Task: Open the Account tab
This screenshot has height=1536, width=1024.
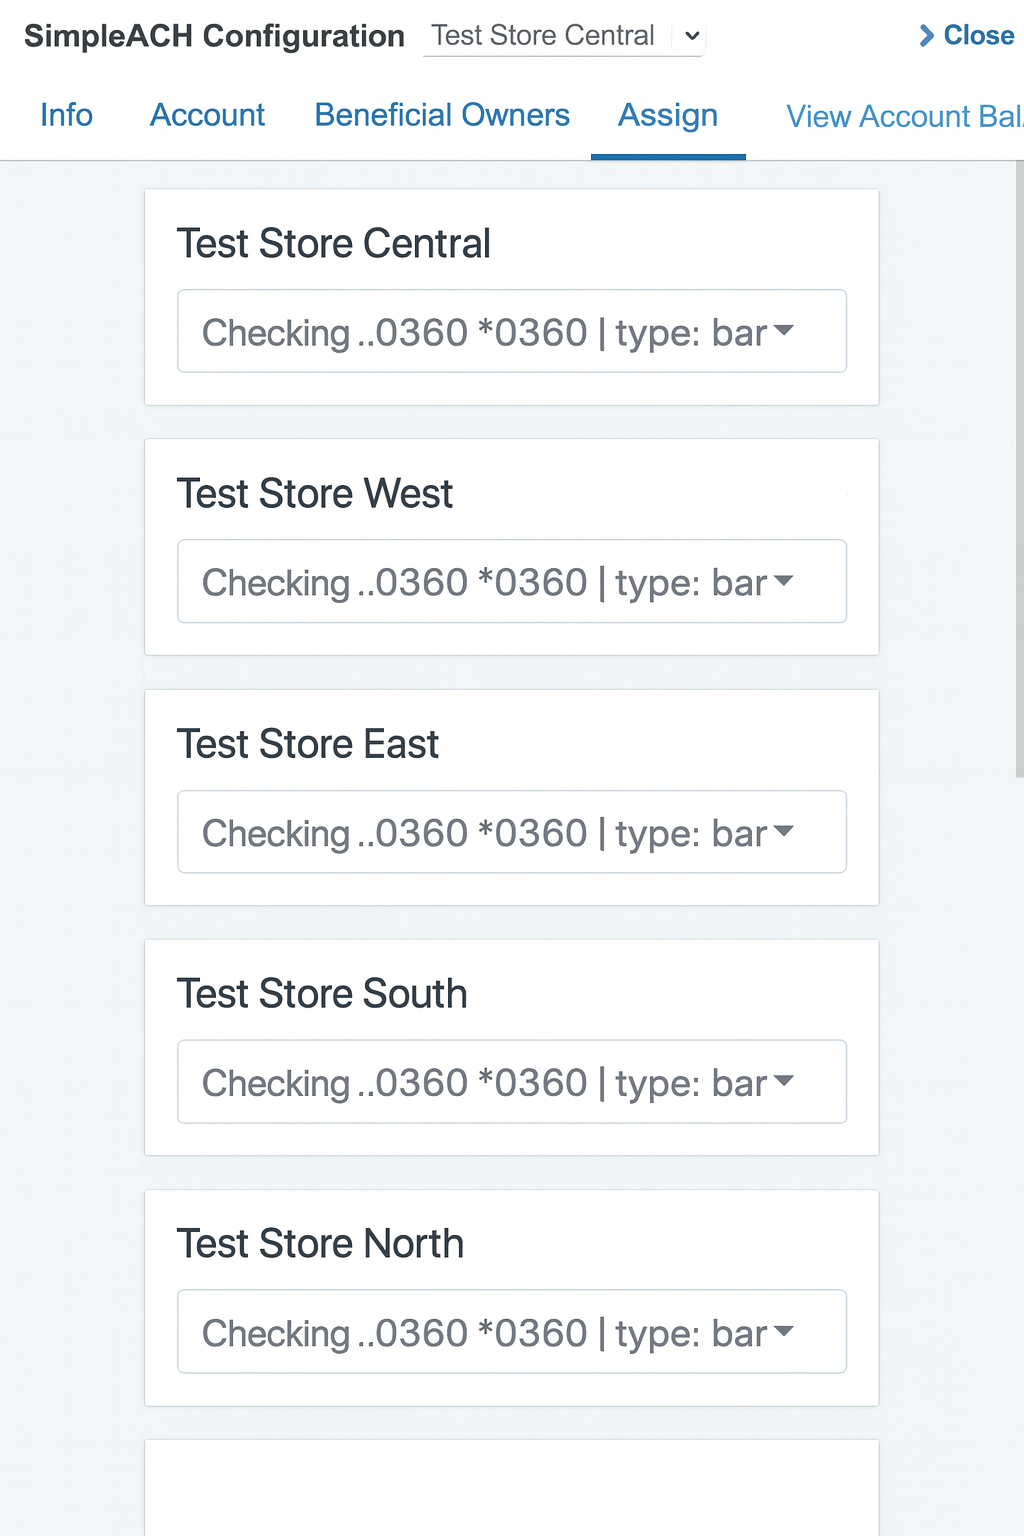Action: tap(207, 115)
